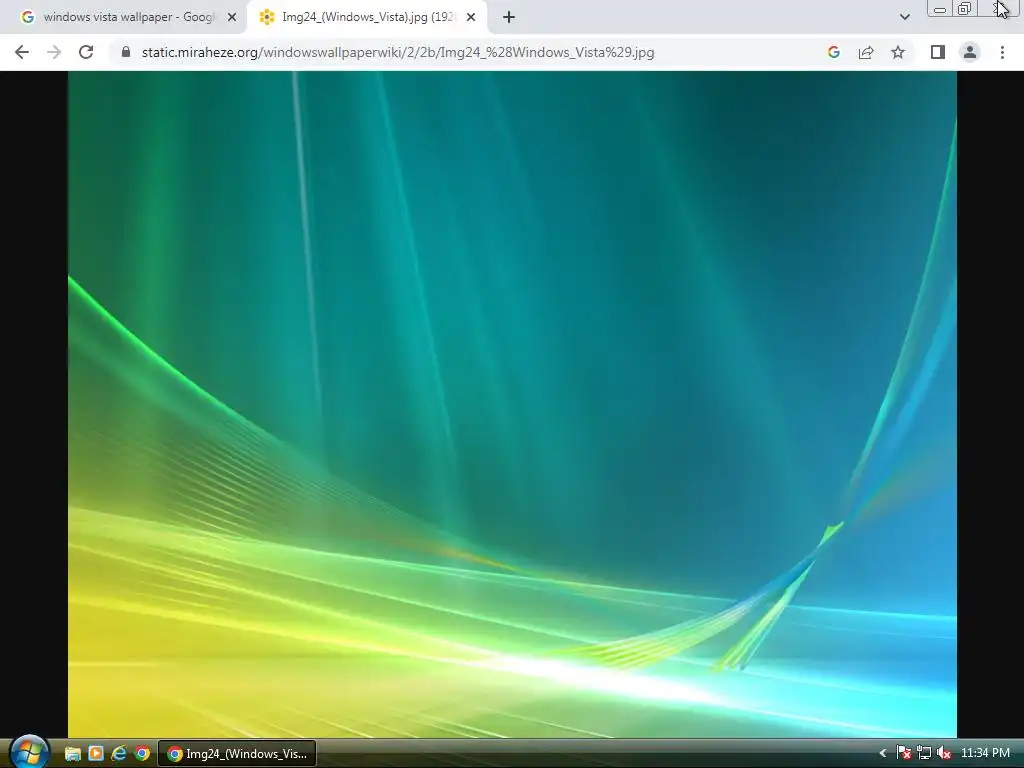Open Windows Explorer from taskbar
This screenshot has width=1024, height=768.
[72, 754]
